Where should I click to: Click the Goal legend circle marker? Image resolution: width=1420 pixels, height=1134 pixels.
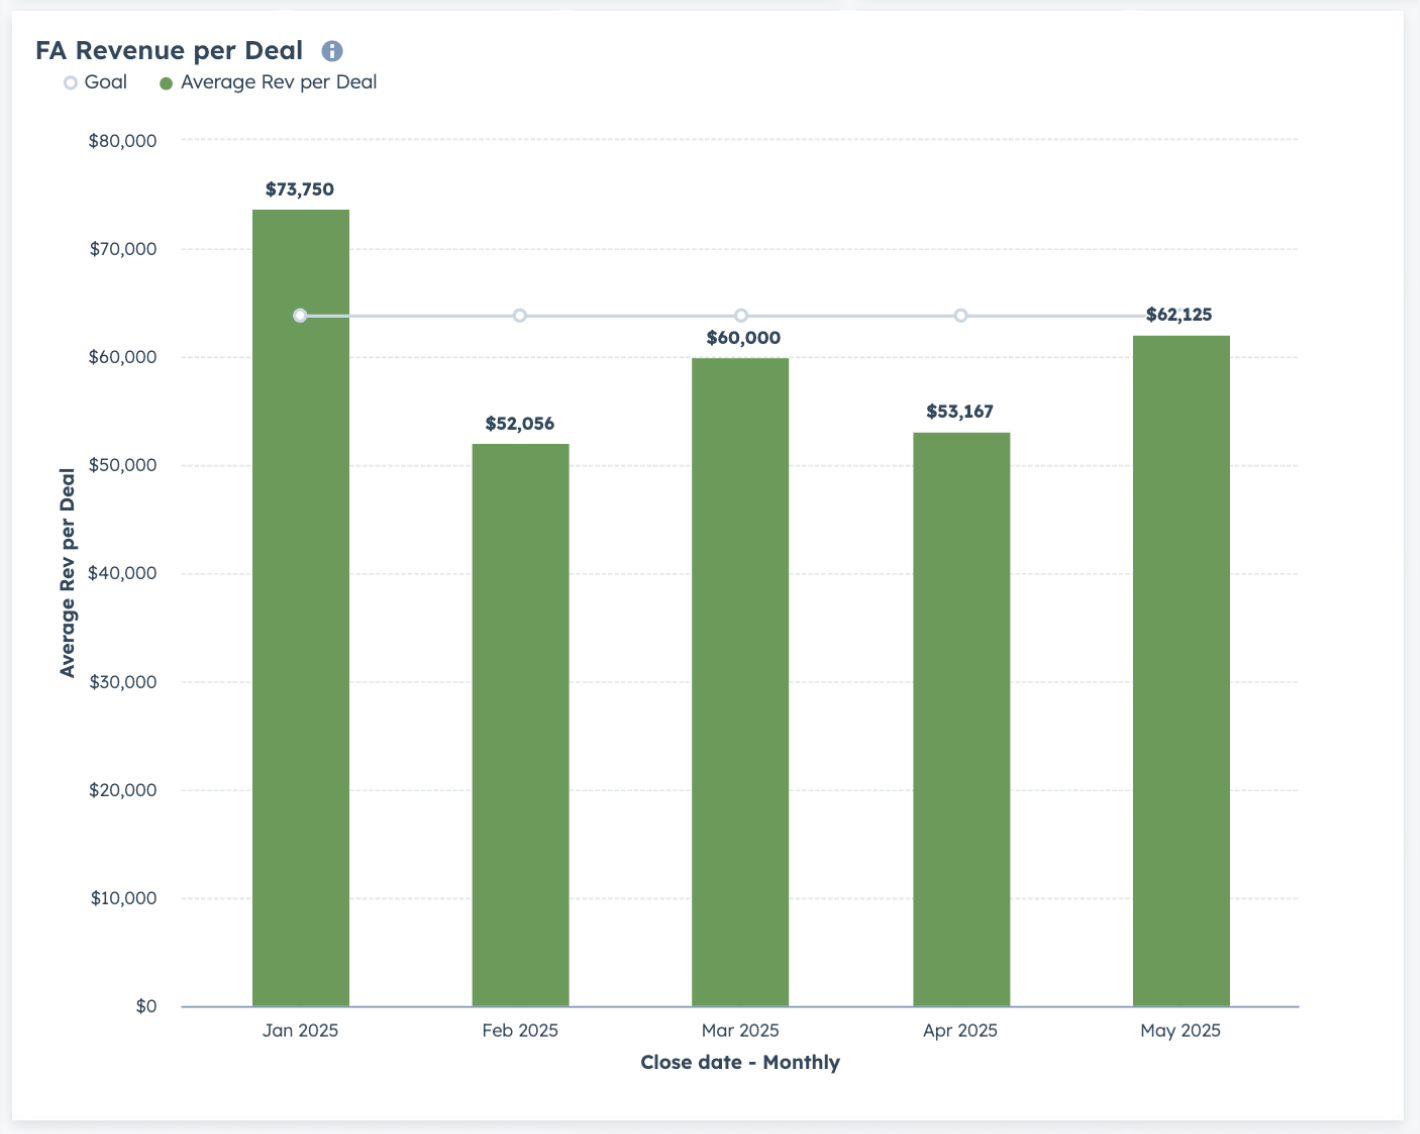coord(70,83)
